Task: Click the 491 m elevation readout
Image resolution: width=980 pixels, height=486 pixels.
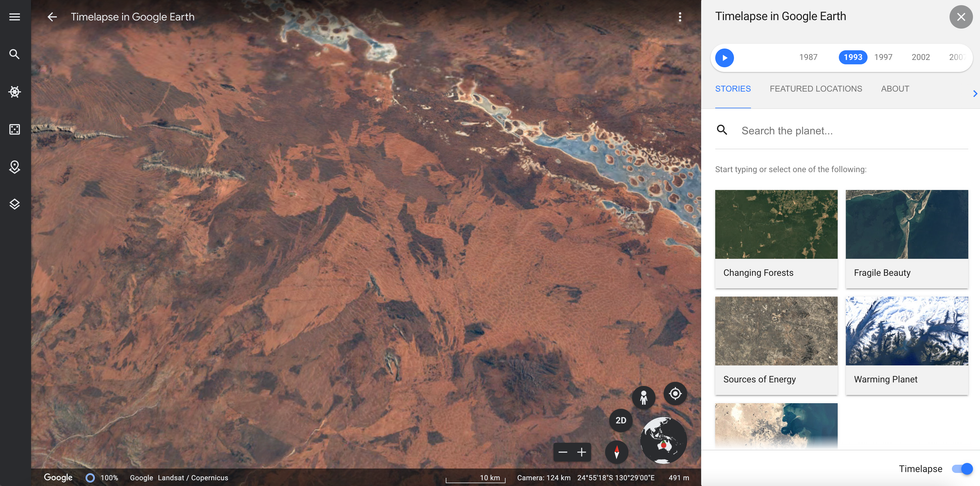Action: coord(679,478)
